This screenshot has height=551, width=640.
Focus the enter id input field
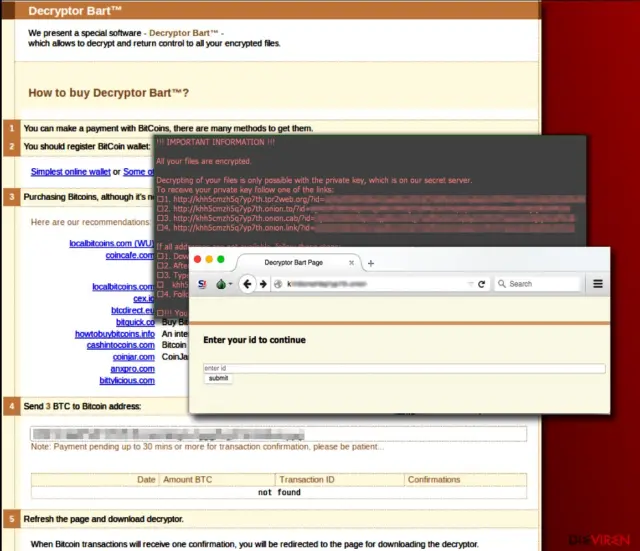(x=404, y=368)
